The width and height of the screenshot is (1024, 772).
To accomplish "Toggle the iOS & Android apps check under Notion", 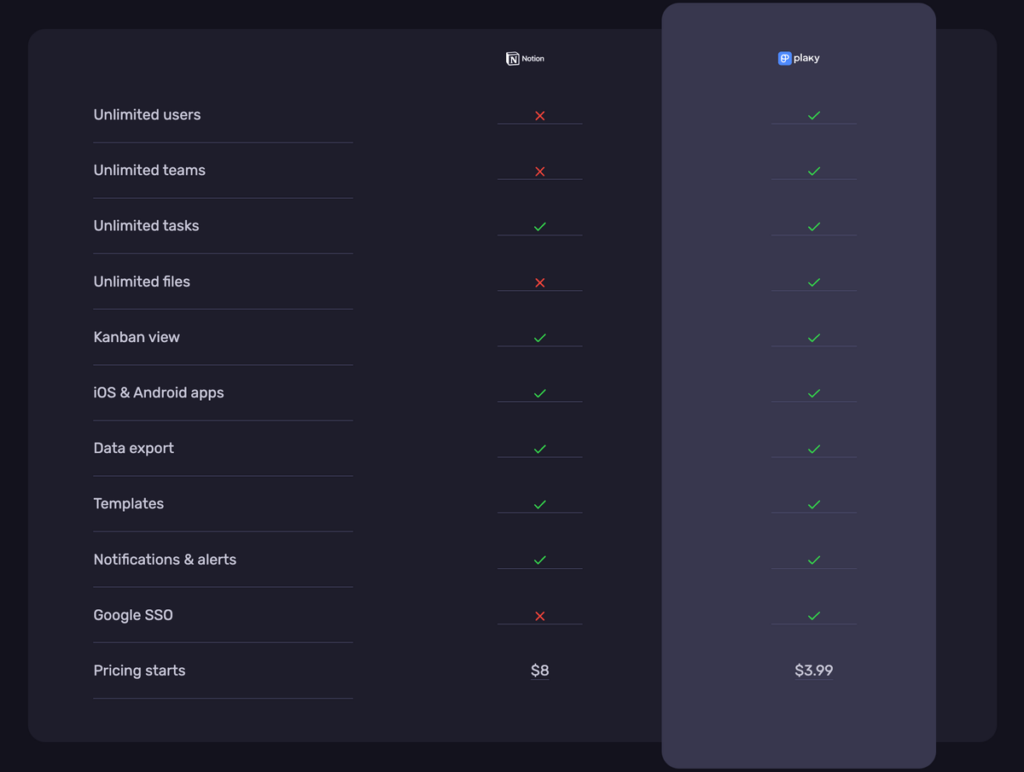I will tap(540, 392).
